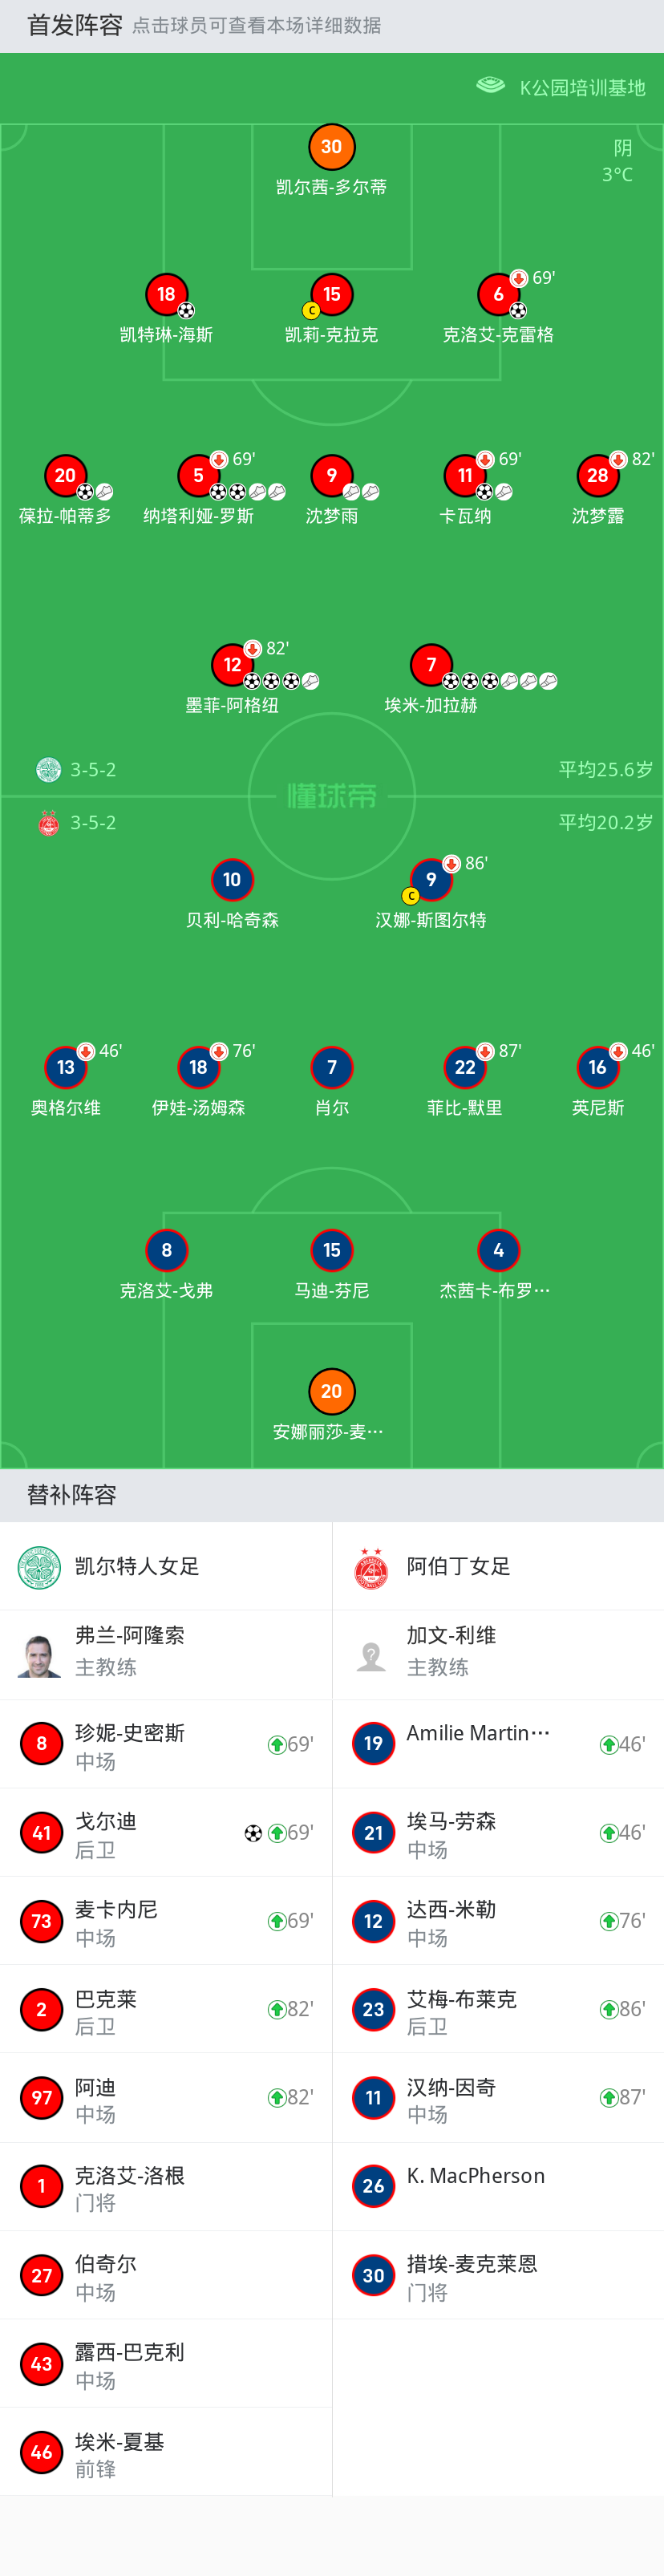Viewport: 664px width, 2576px height.
Task: Select substitute 戈尔迪's number 41 badge
Action: (x=41, y=1833)
